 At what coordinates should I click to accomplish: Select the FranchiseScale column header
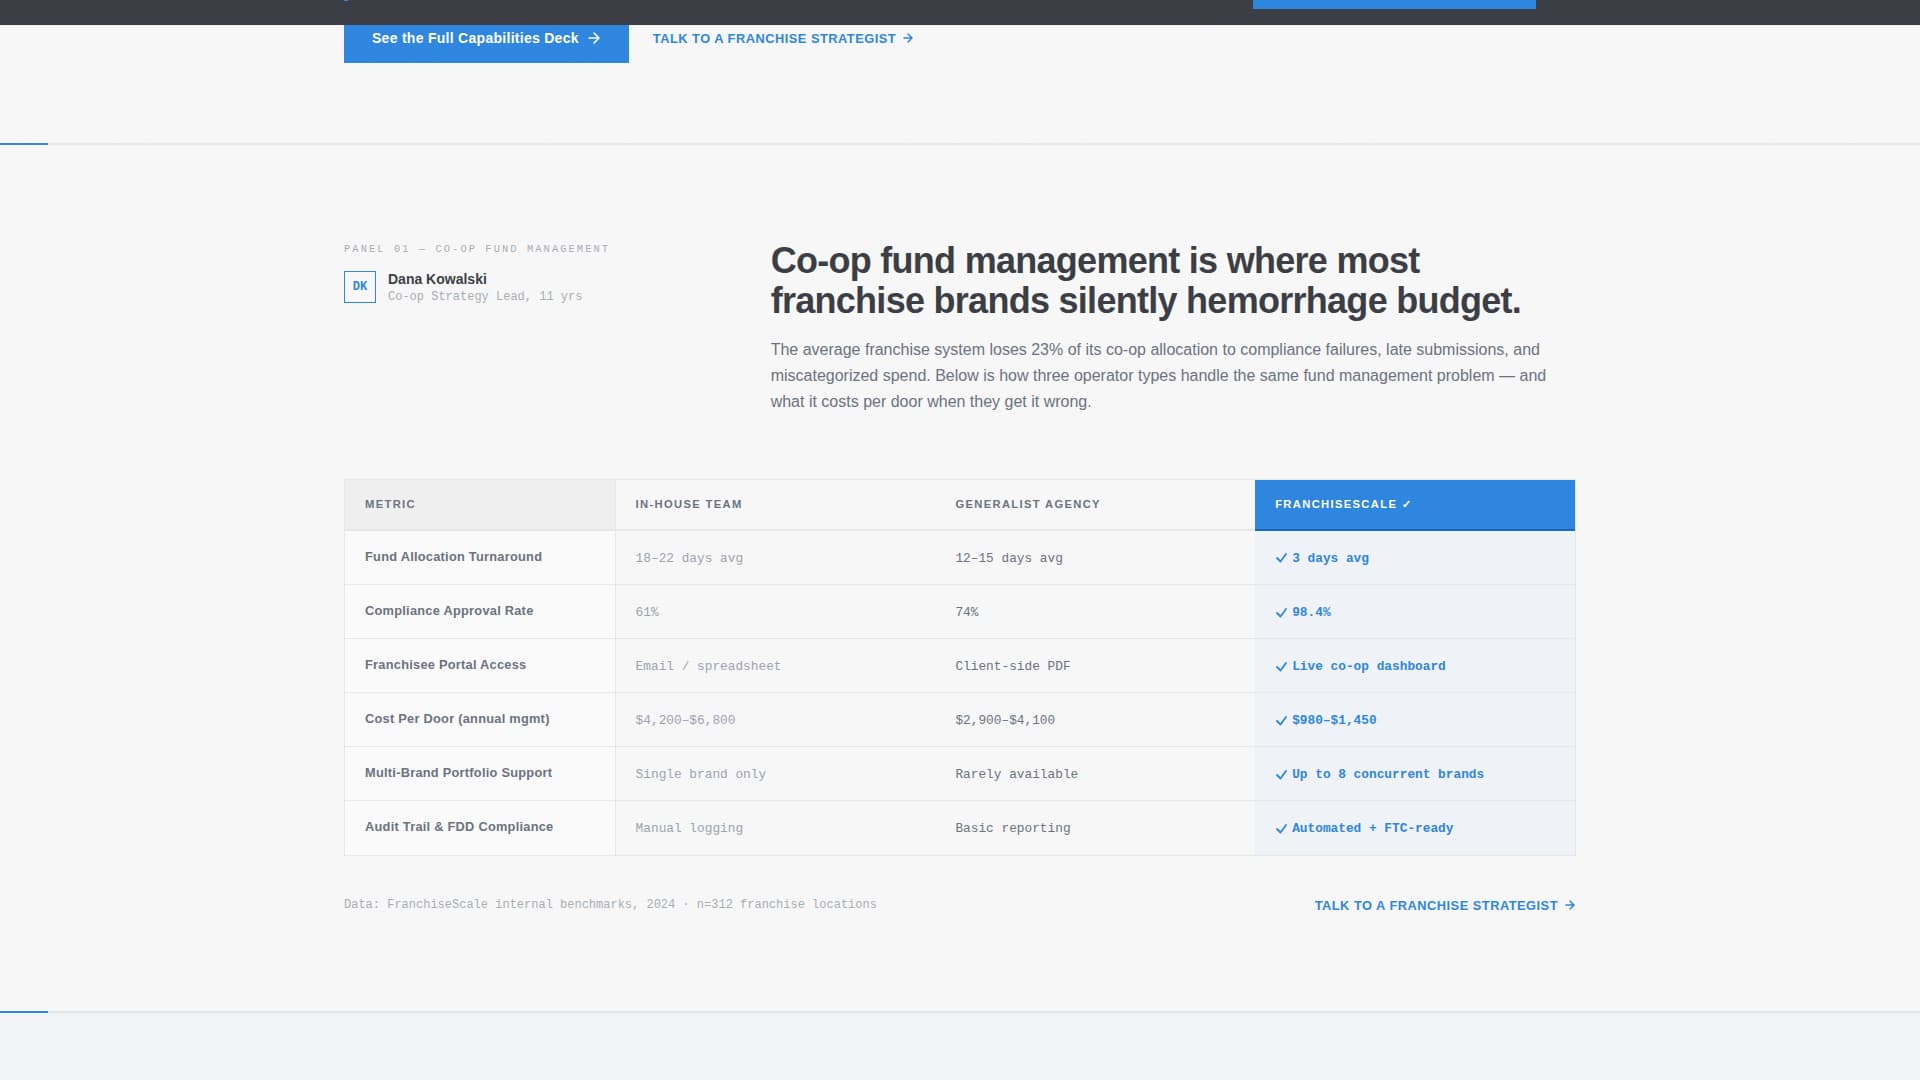click(1414, 504)
